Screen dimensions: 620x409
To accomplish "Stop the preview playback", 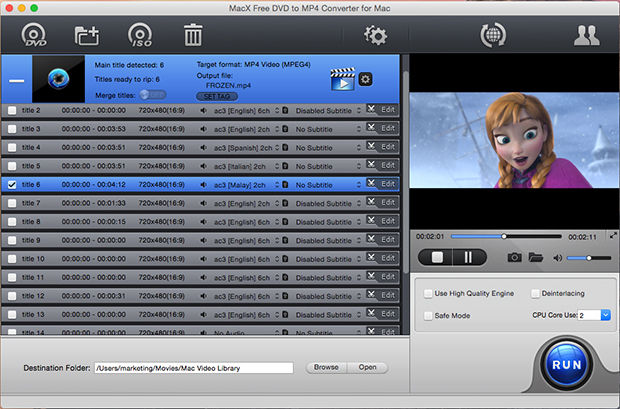I will [437, 258].
